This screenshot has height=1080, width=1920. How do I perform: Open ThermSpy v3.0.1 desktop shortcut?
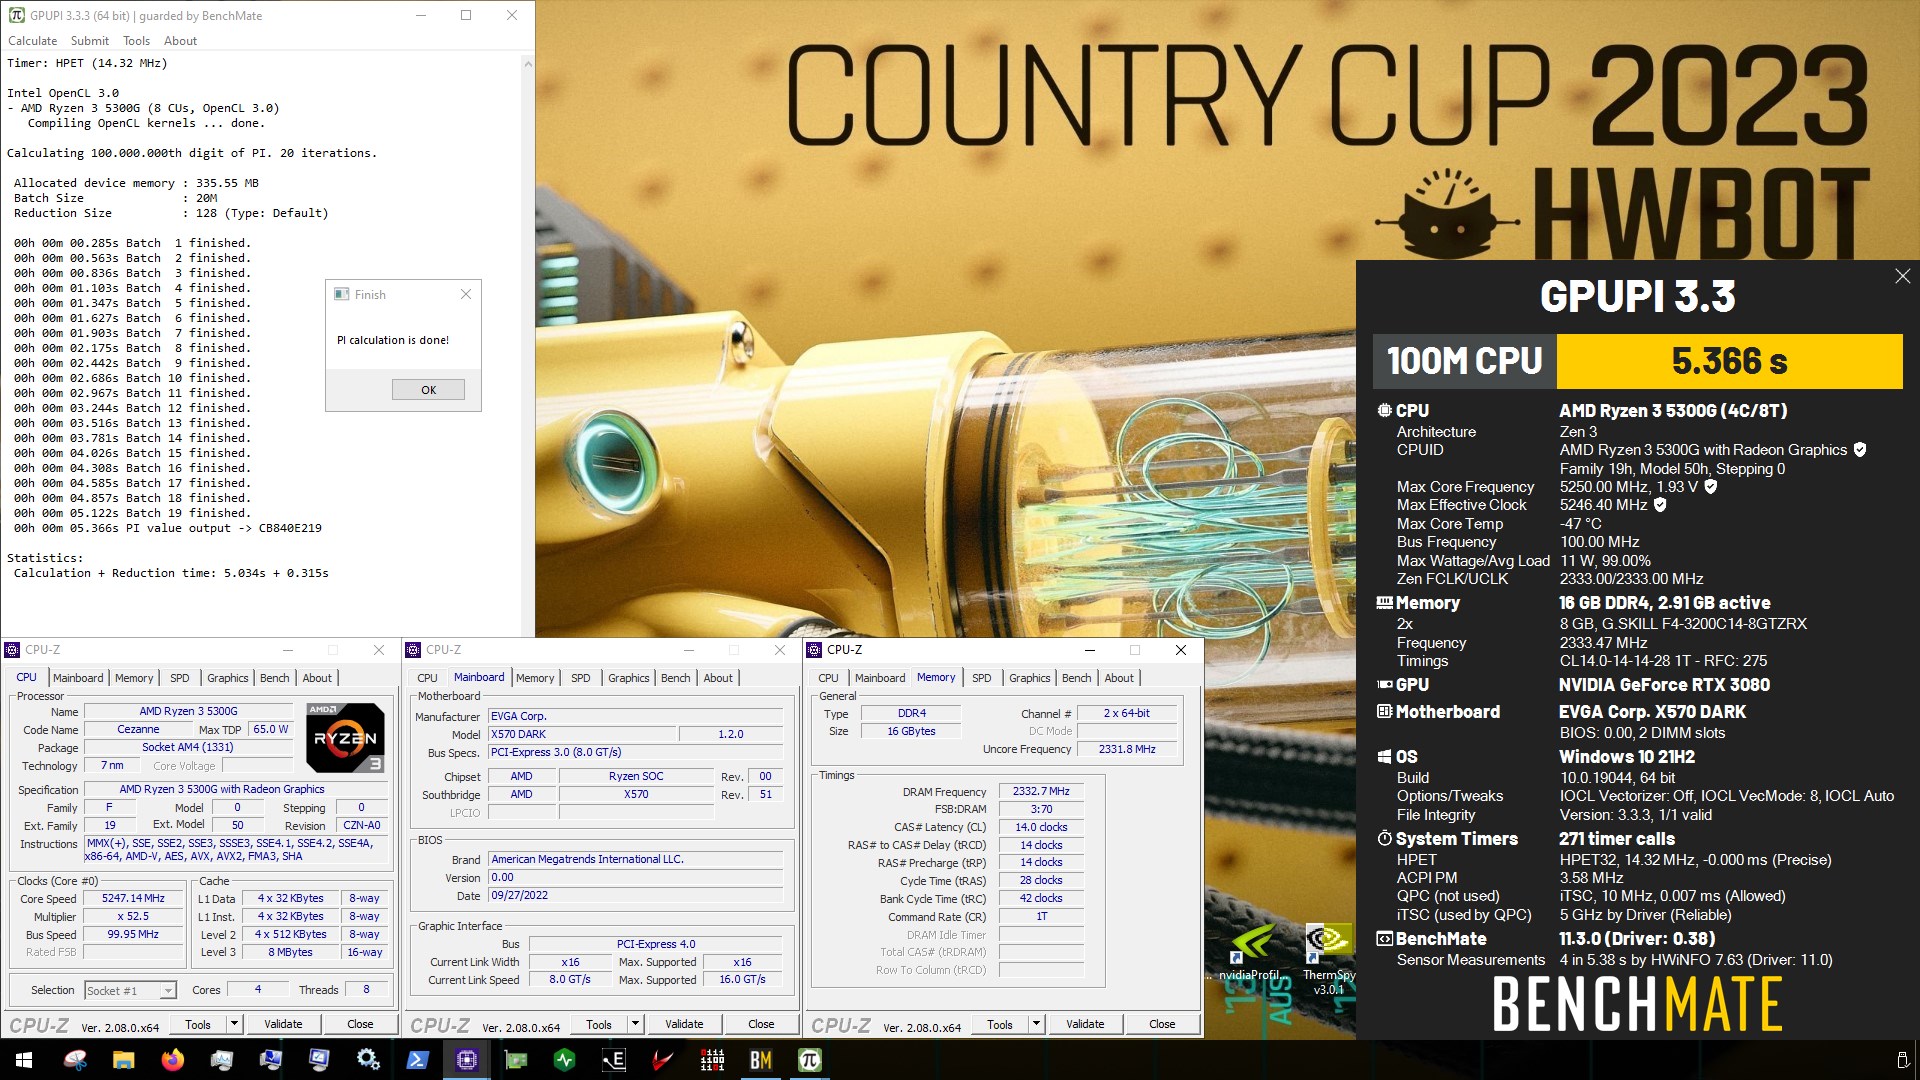tap(1328, 959)
